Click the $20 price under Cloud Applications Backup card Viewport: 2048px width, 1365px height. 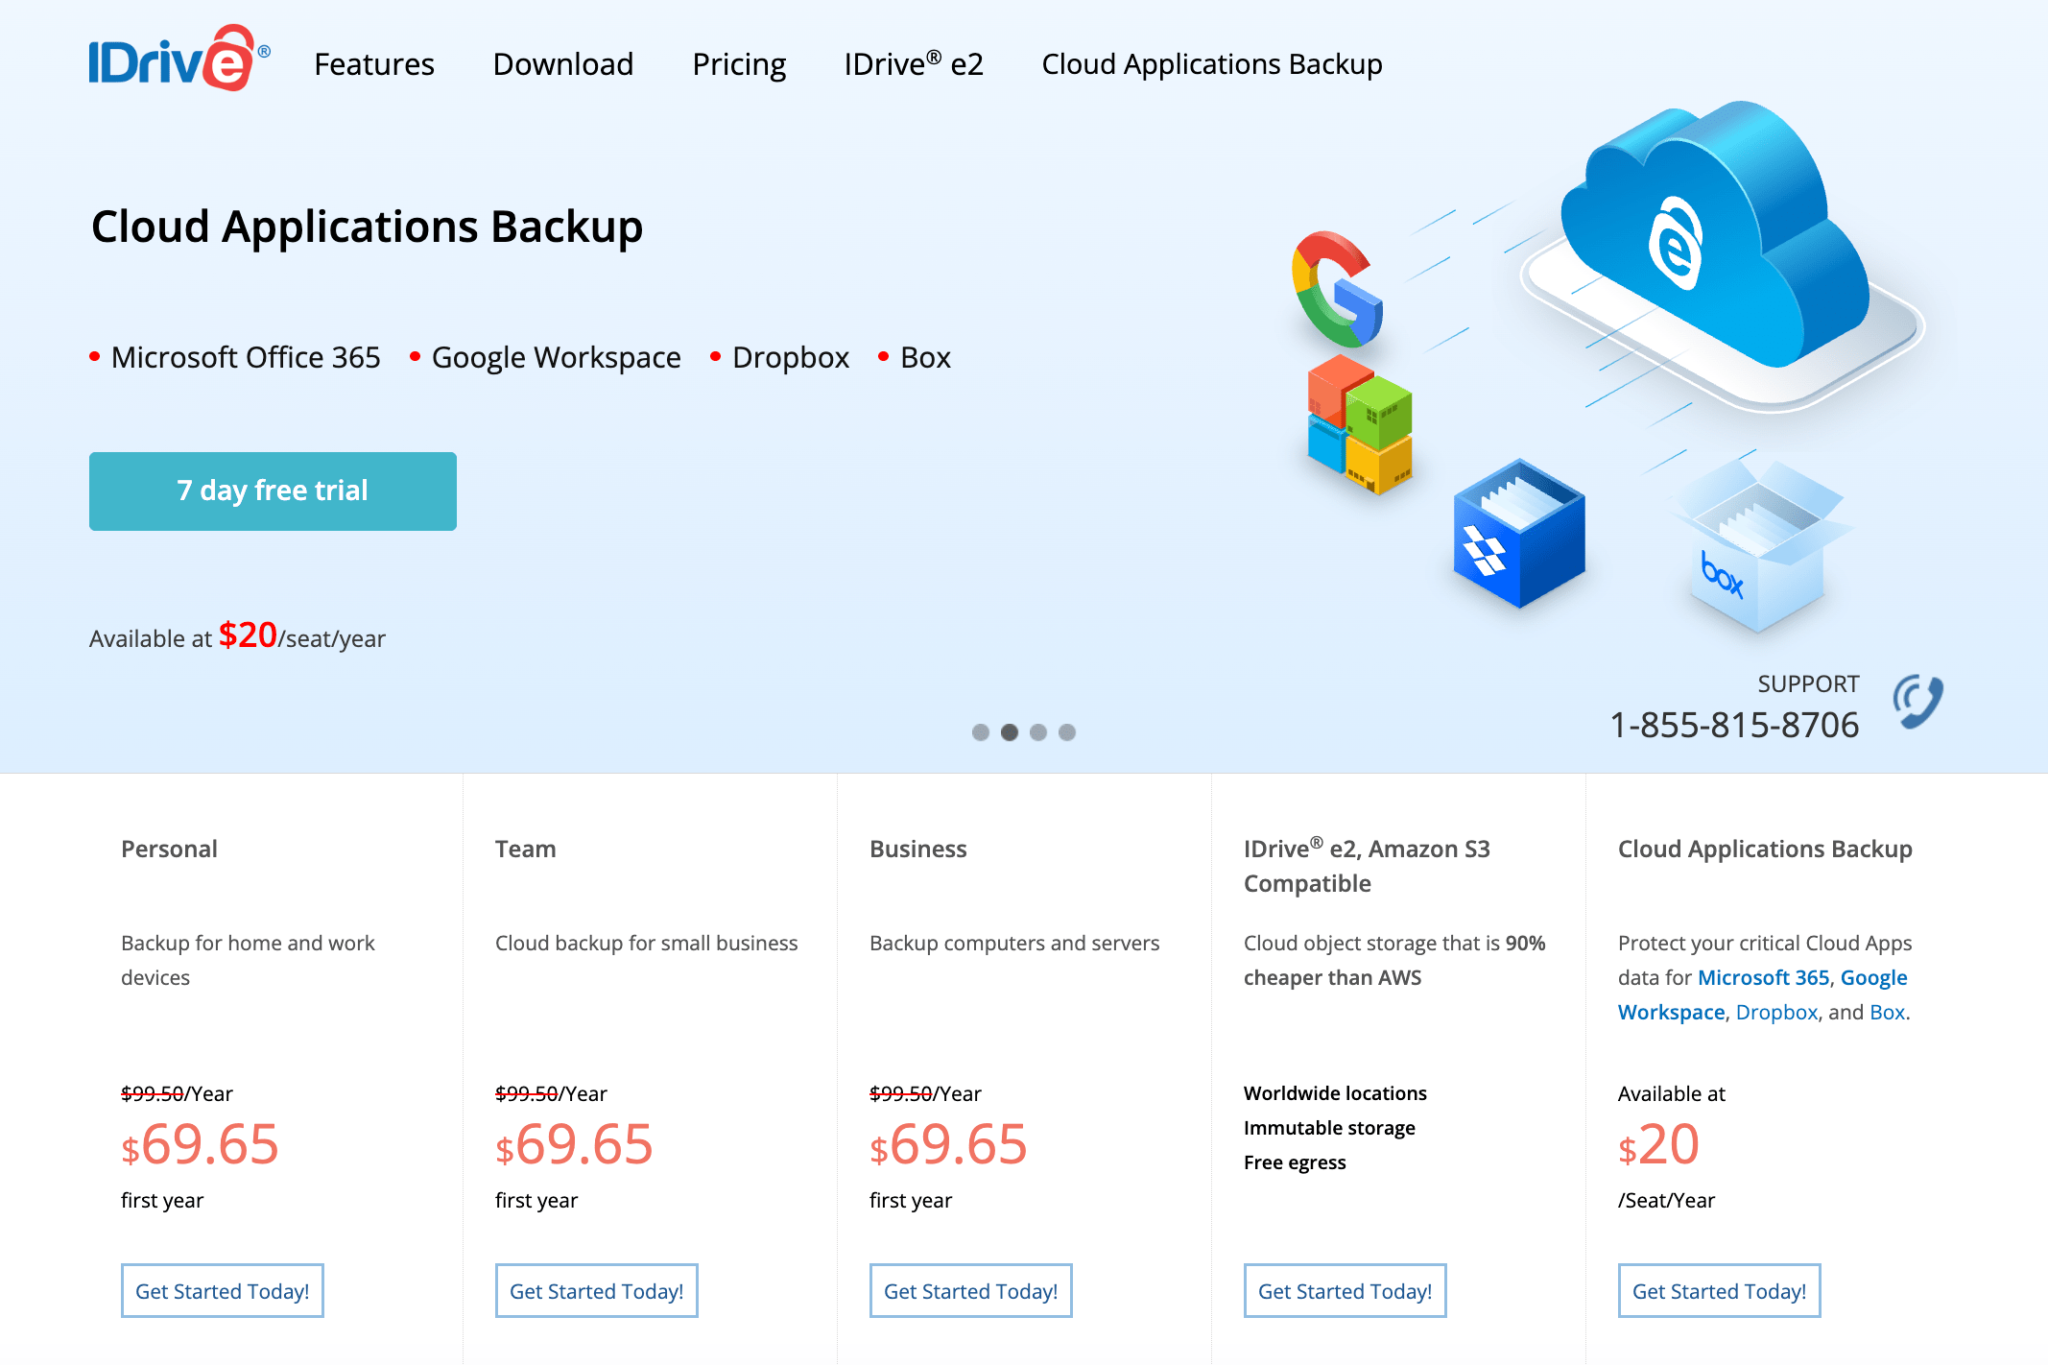1659,1144
